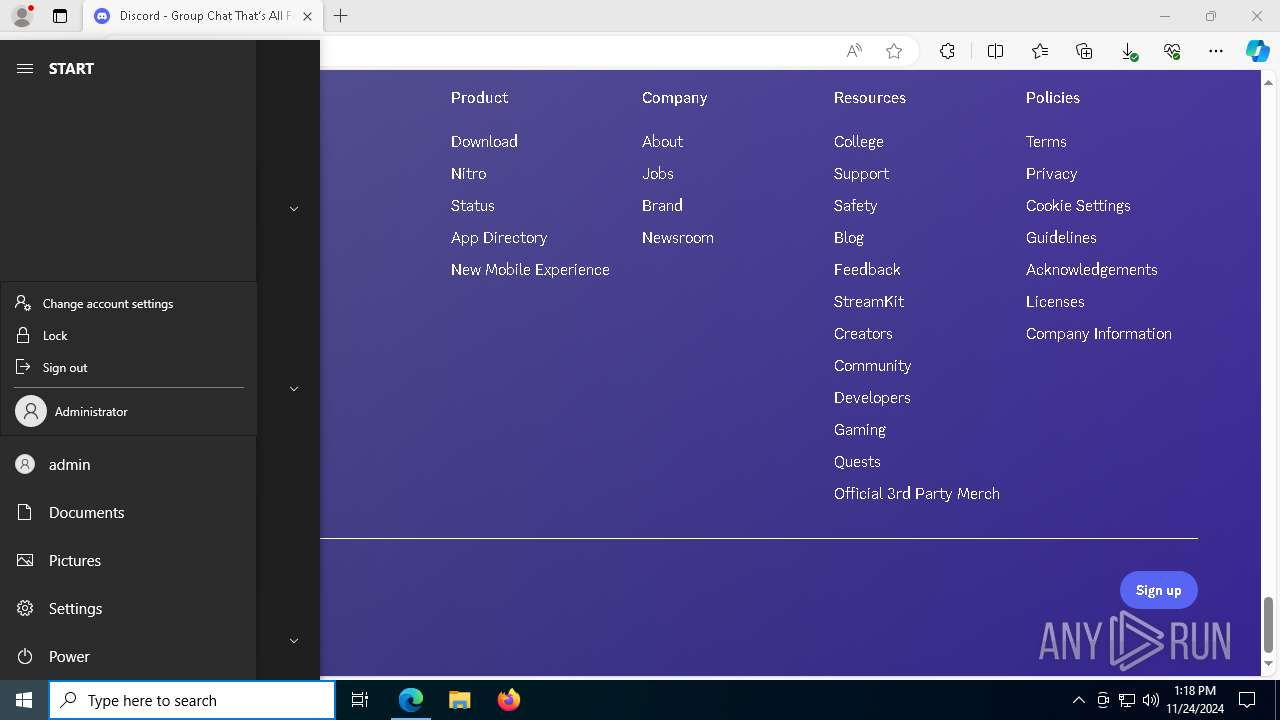The image size is (1280, 720).
Task: Open the Copilot sidebar icon
Action: [1257, 51]
